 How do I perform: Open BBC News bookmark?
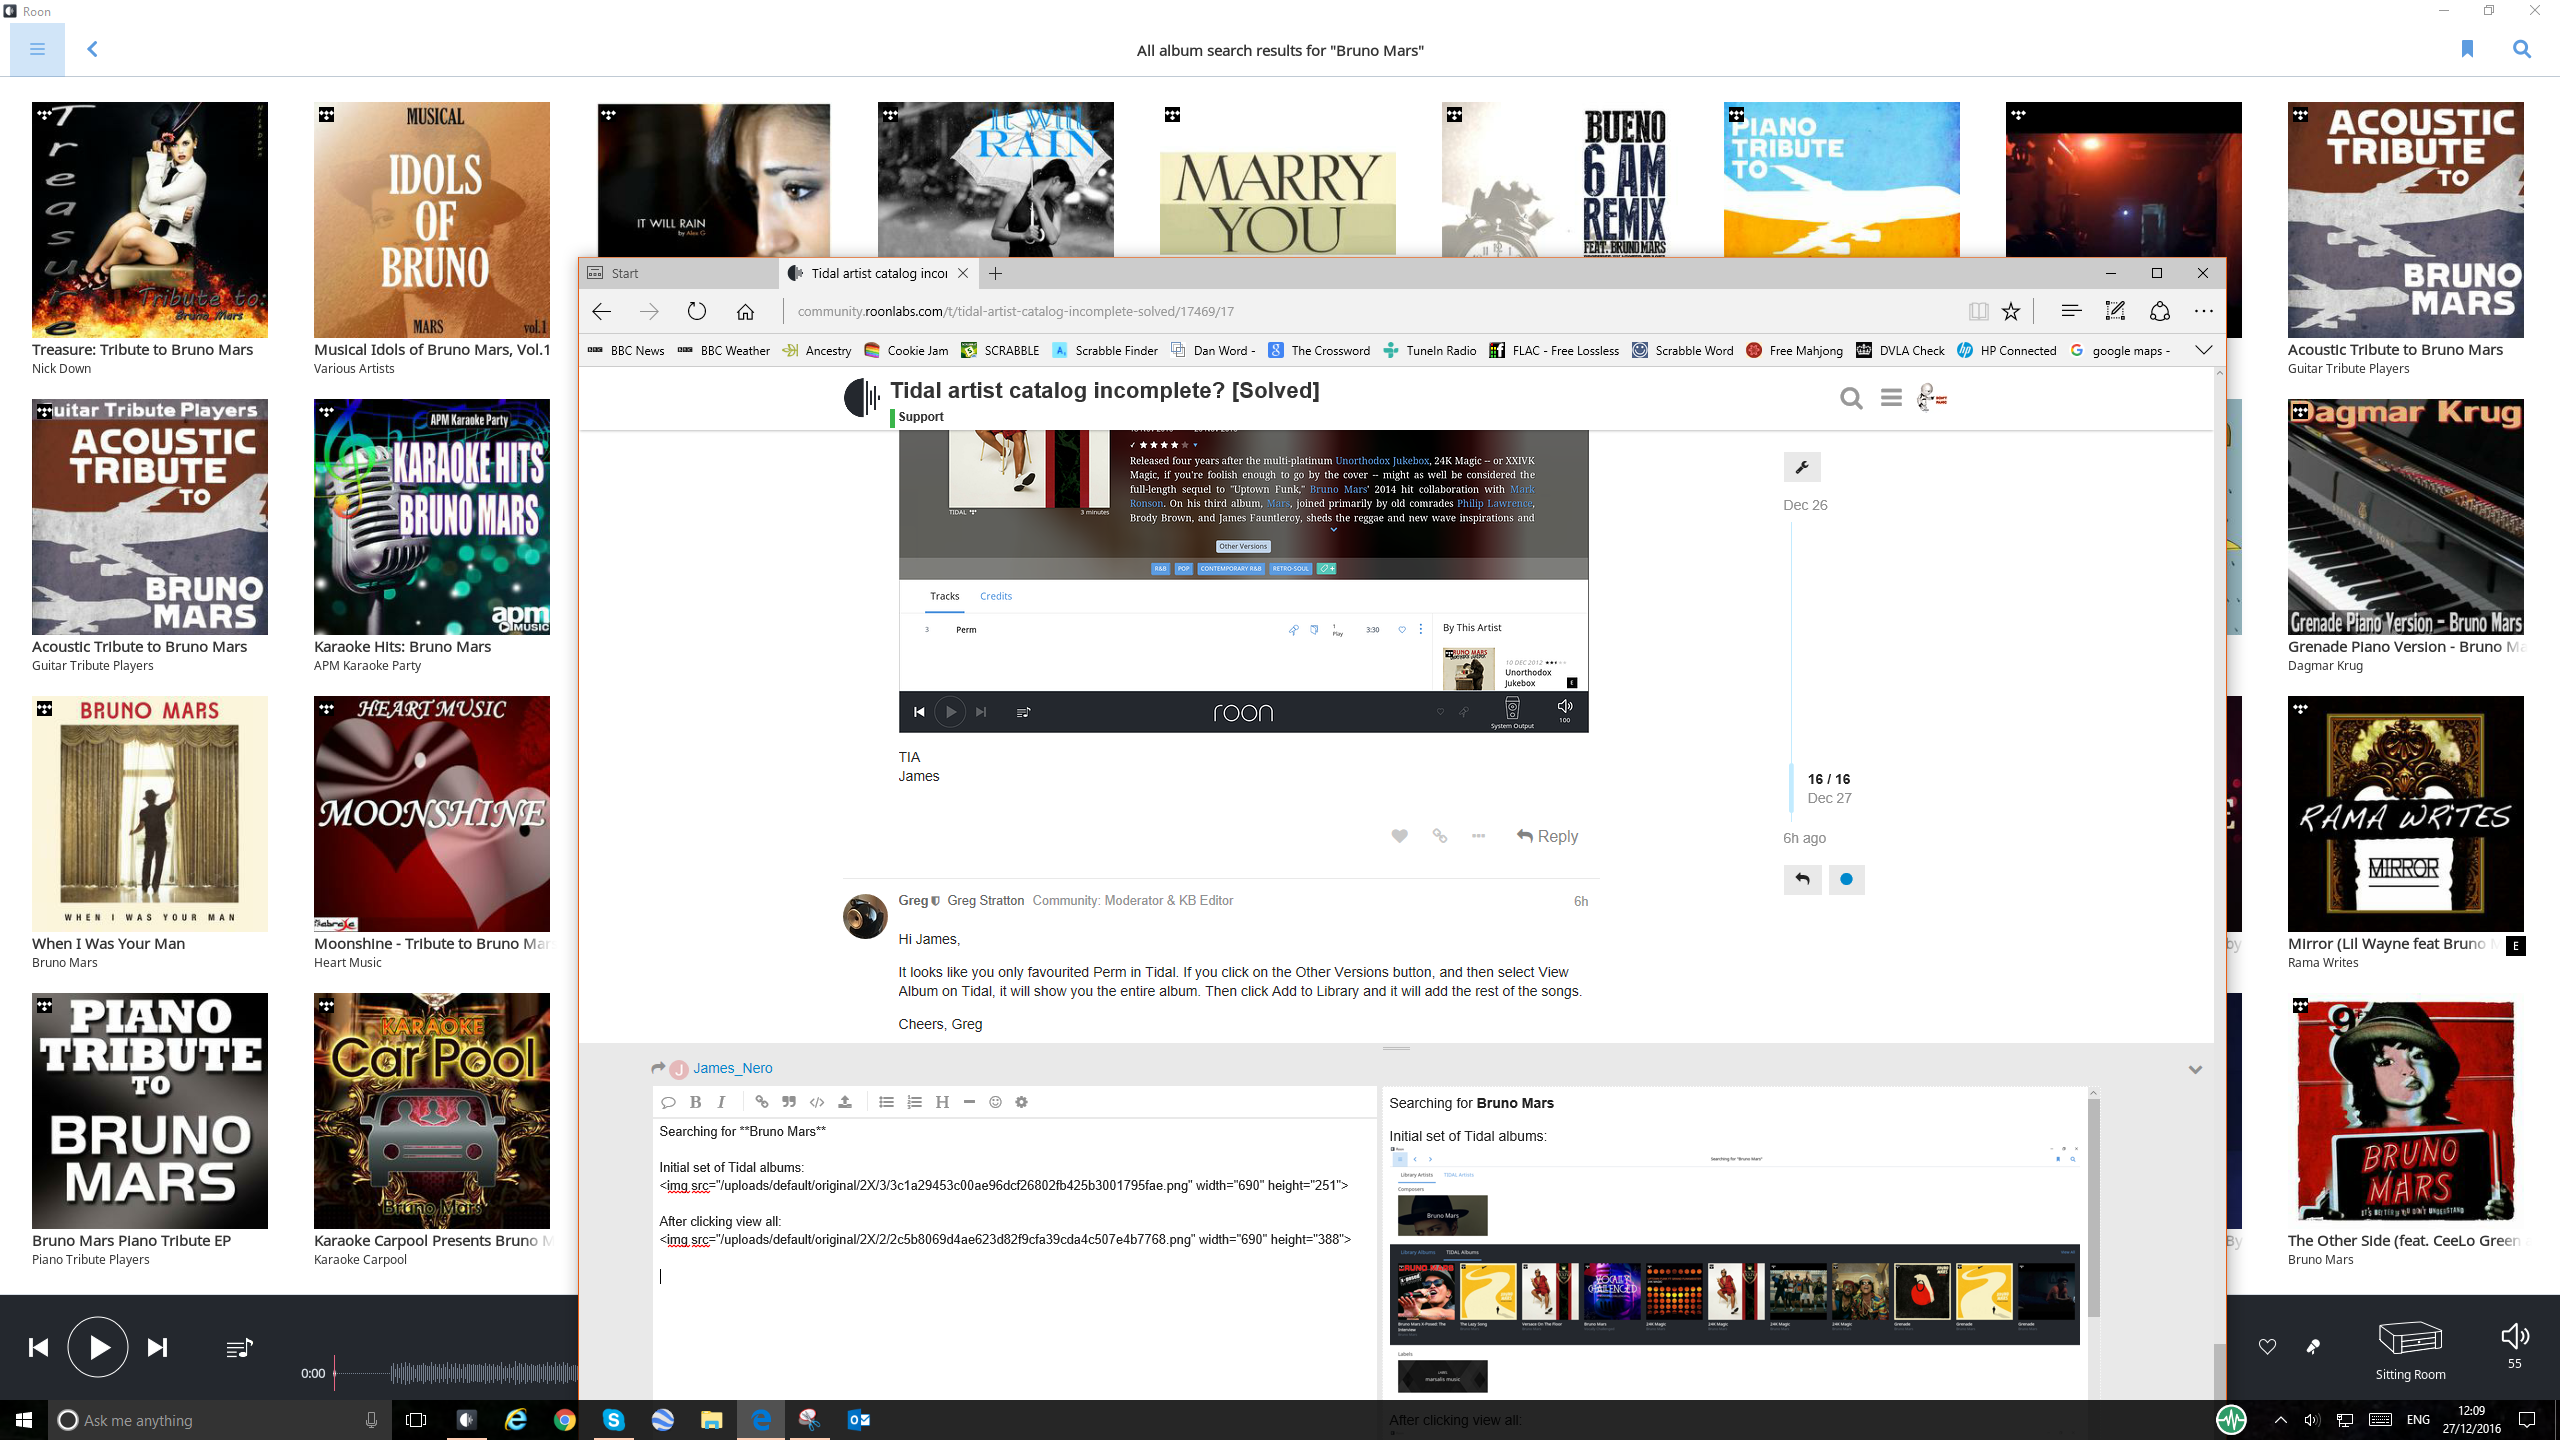(x=626, y=350)
